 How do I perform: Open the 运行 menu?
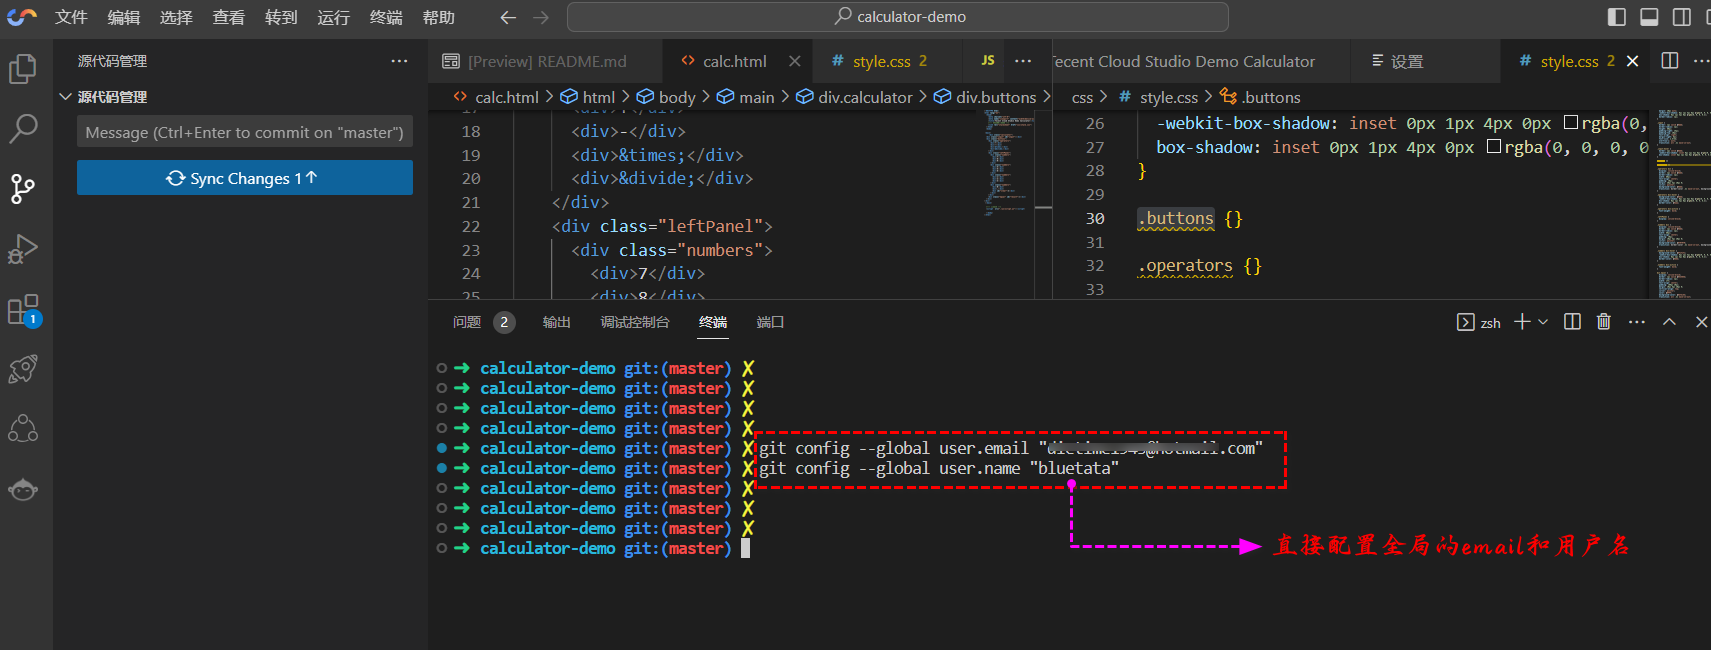pyautogui.click(x=334, y=17)
